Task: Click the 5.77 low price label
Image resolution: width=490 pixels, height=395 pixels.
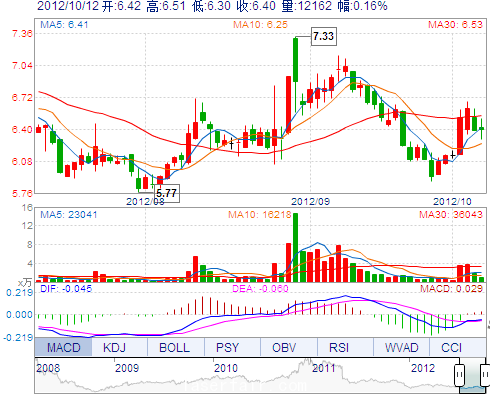Action: [167, 193]
